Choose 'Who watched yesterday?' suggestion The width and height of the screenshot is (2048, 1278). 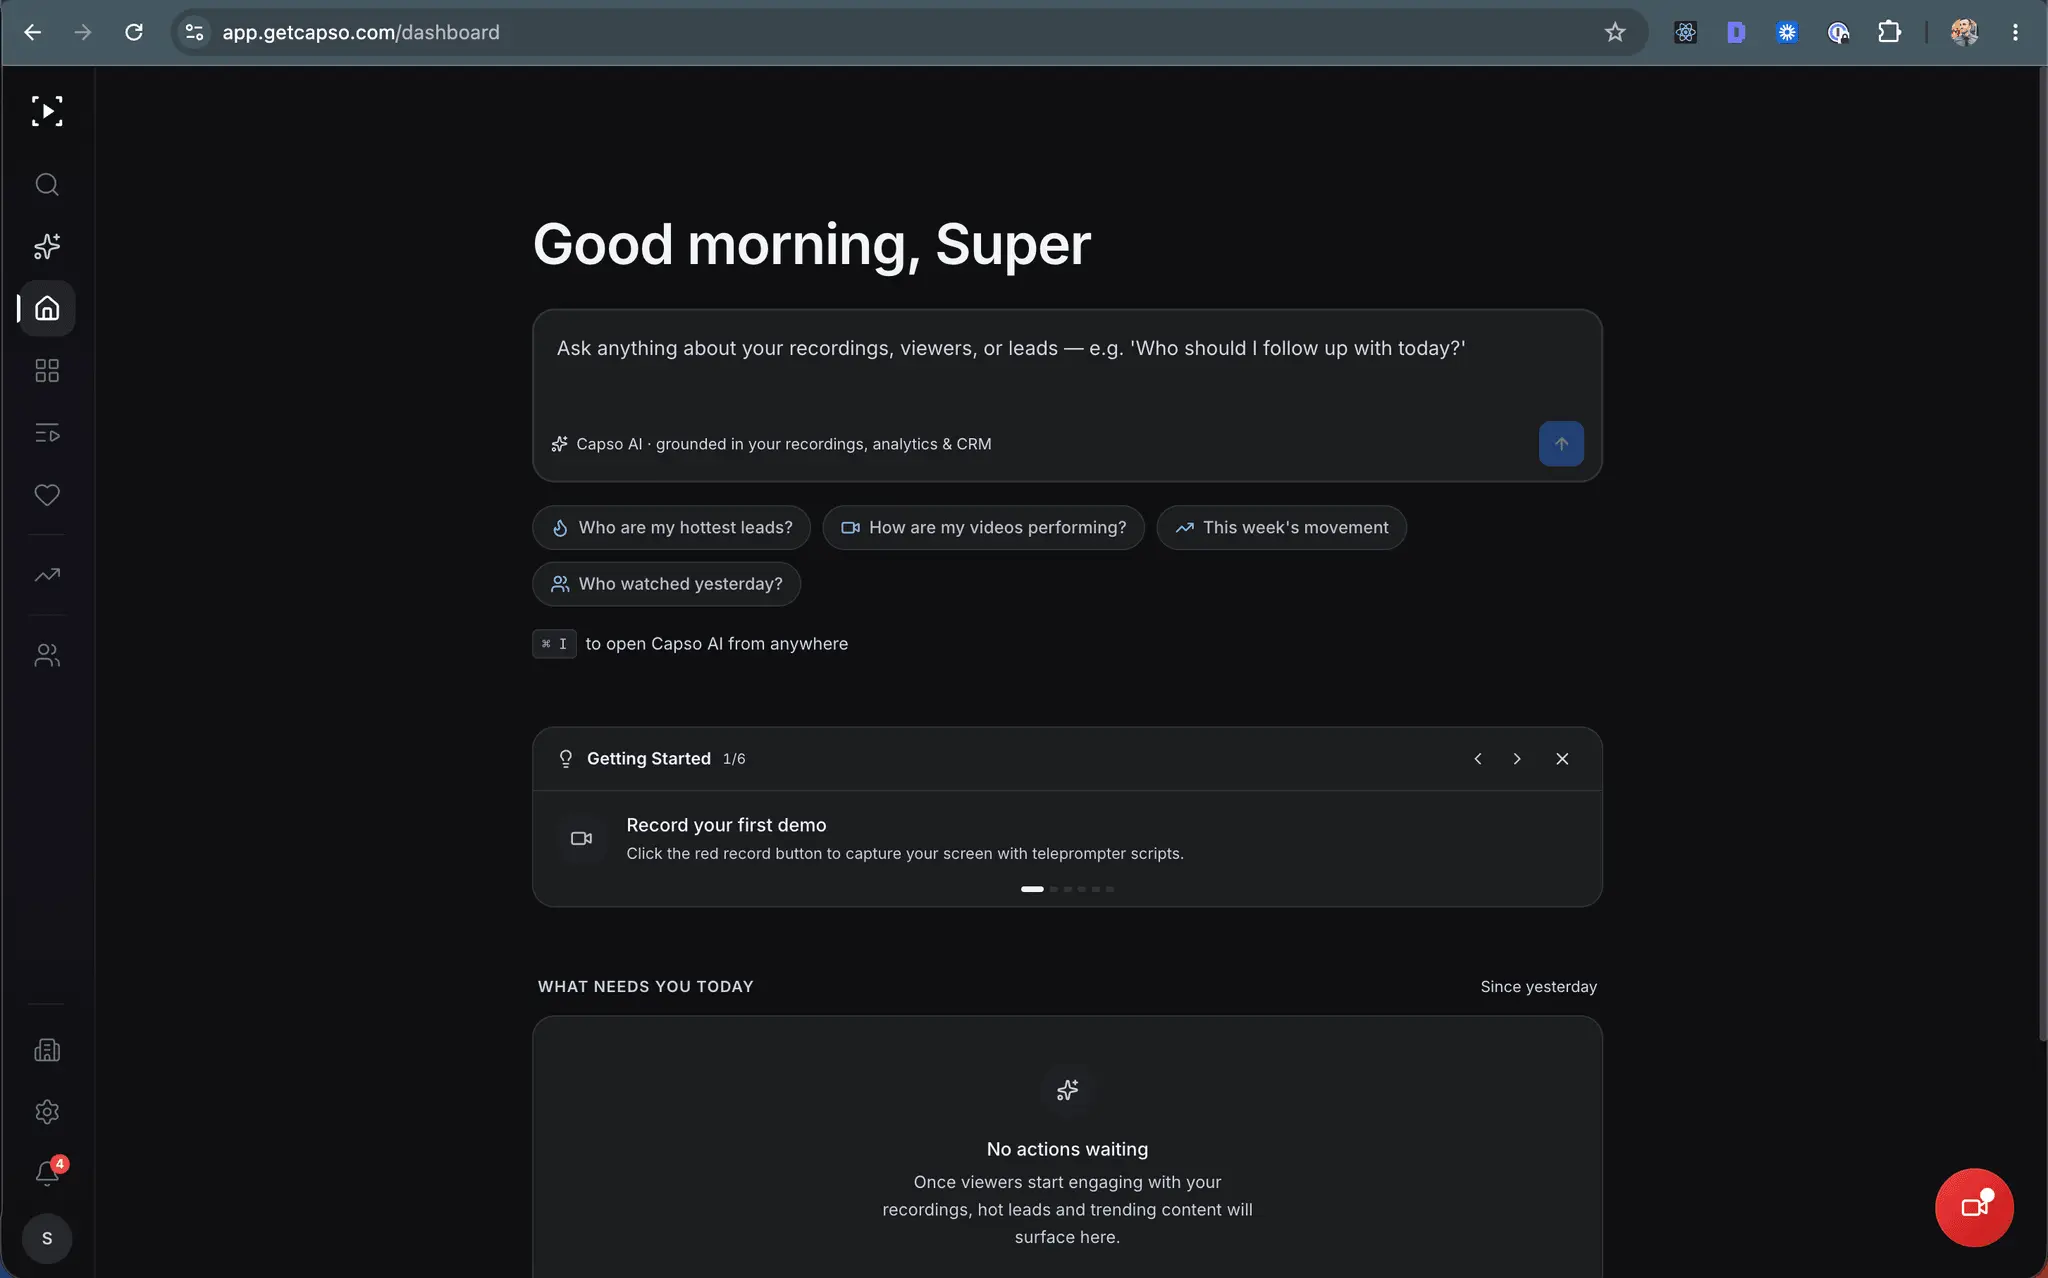(x=666, y=584)
